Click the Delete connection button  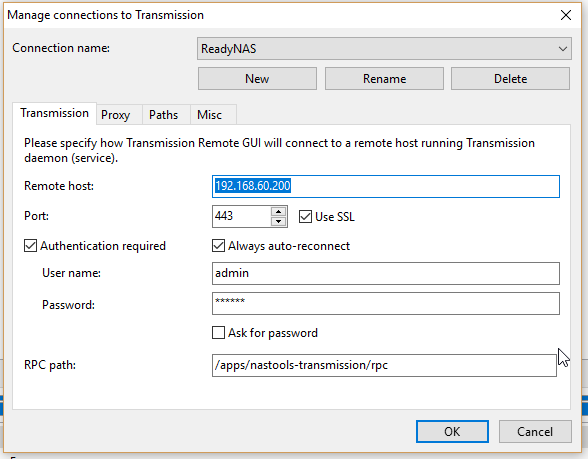tap(510, 78)
